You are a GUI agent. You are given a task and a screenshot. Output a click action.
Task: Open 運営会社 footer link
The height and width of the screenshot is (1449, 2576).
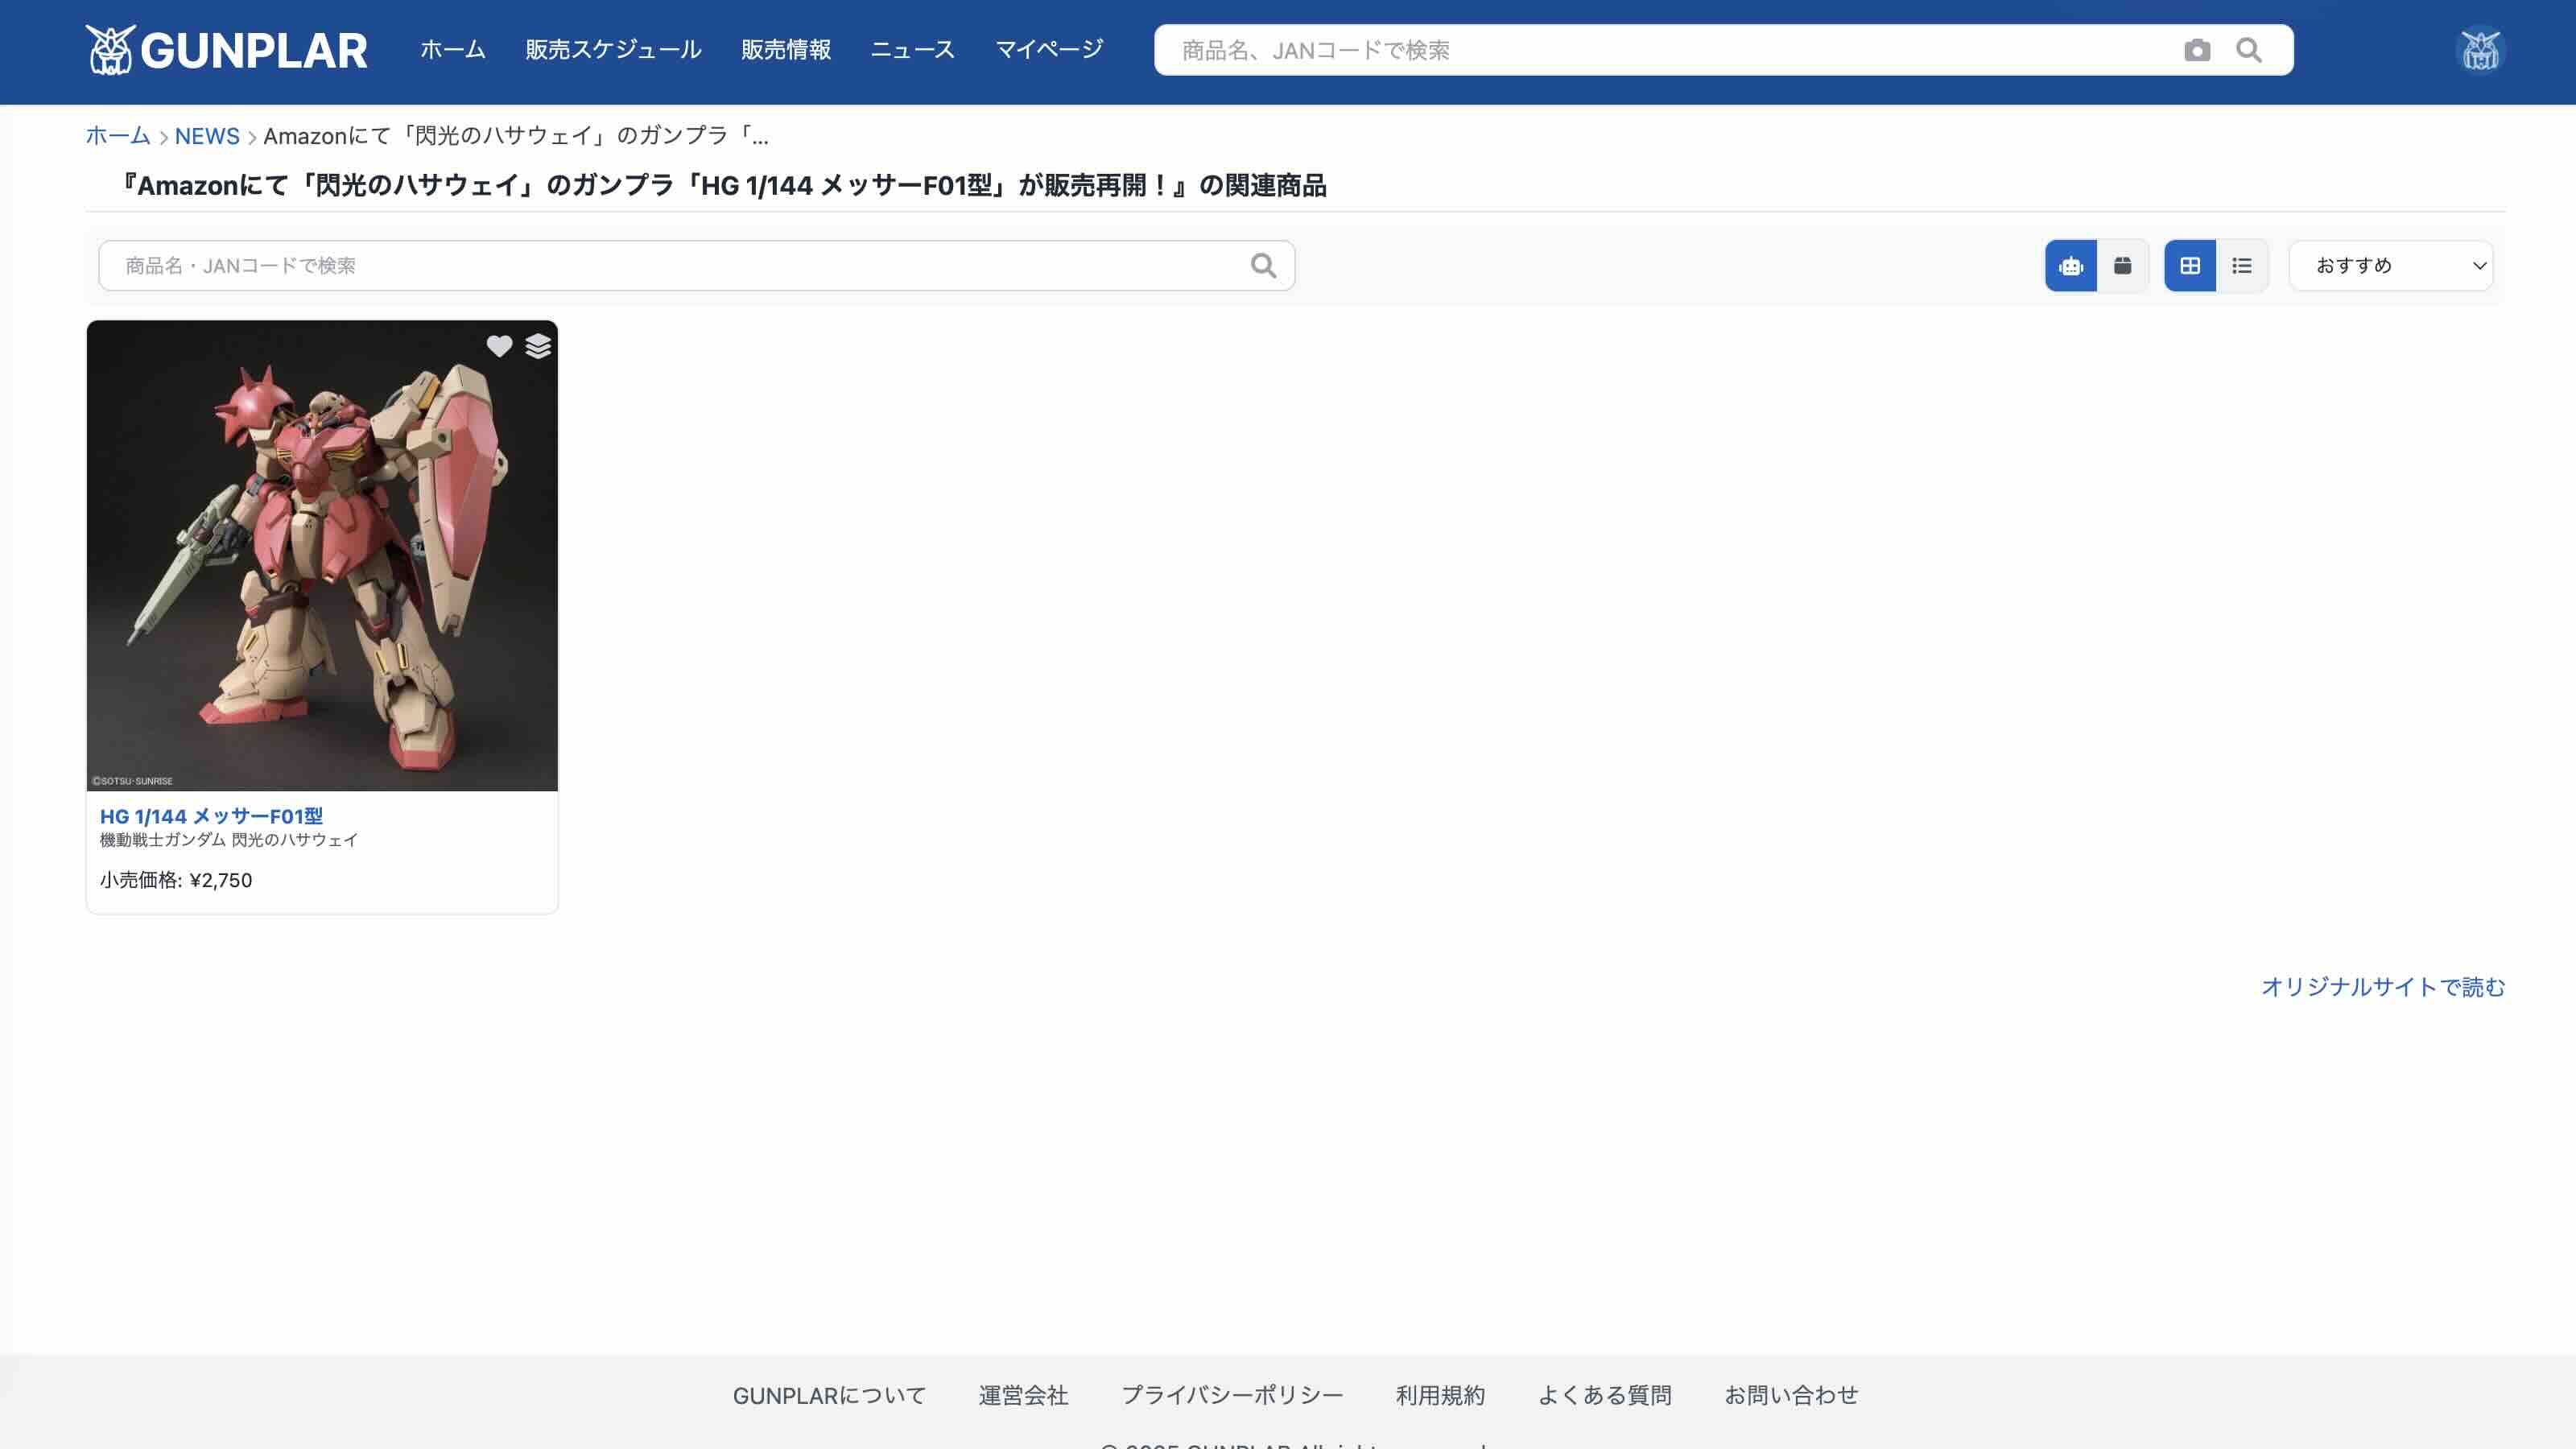point(1023,1395)
